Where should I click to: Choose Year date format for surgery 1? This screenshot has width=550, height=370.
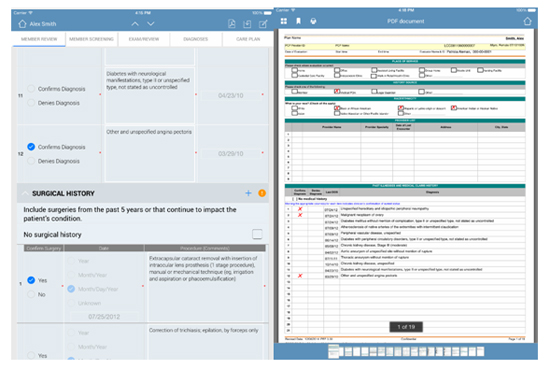click(71, 261)
